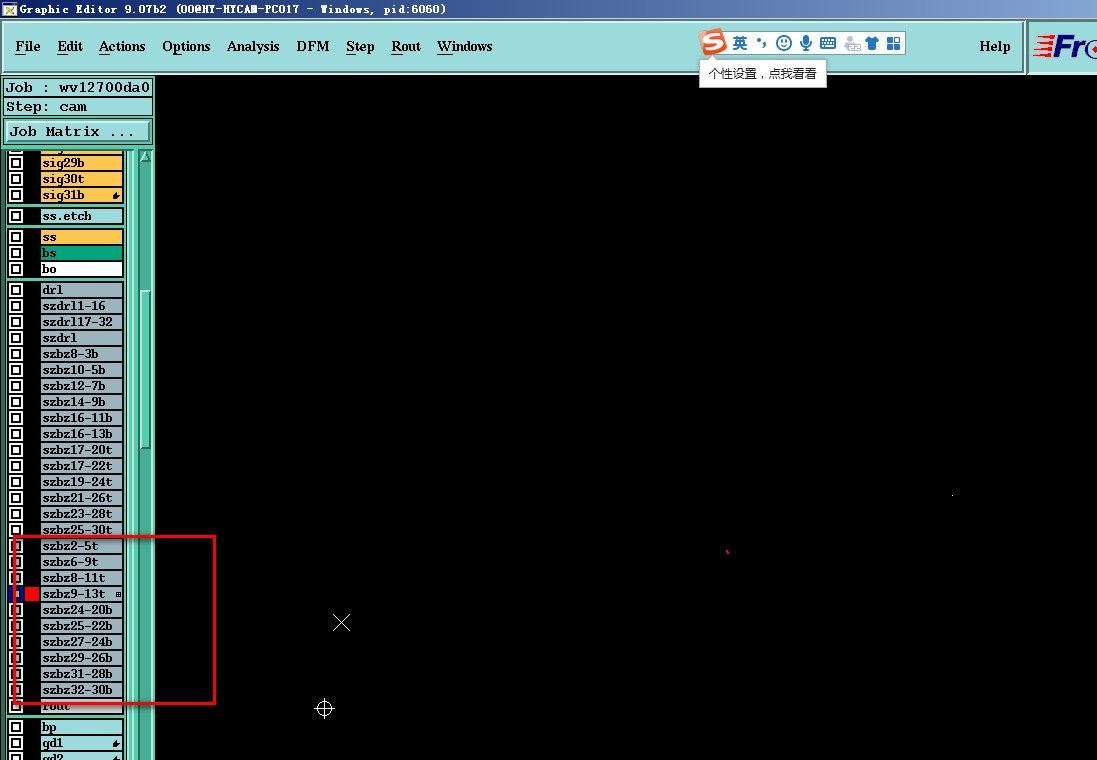Select the szbz24-20b layer name
This screenshot has width=1097, height=760.
pos(81,610)
